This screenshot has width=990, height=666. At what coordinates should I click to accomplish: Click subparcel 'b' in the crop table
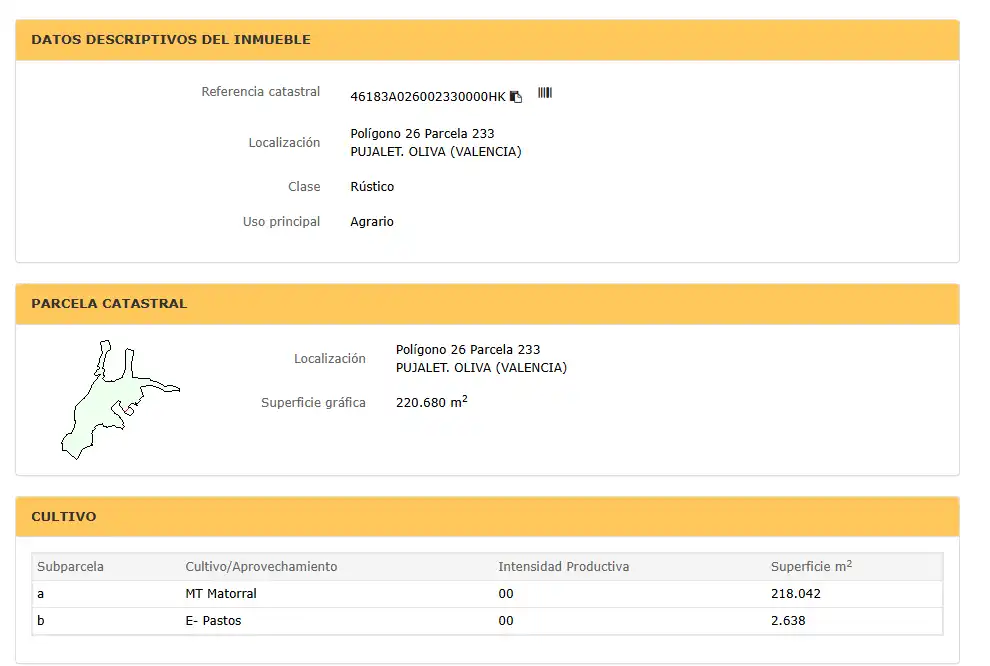(x=40, y=621)
